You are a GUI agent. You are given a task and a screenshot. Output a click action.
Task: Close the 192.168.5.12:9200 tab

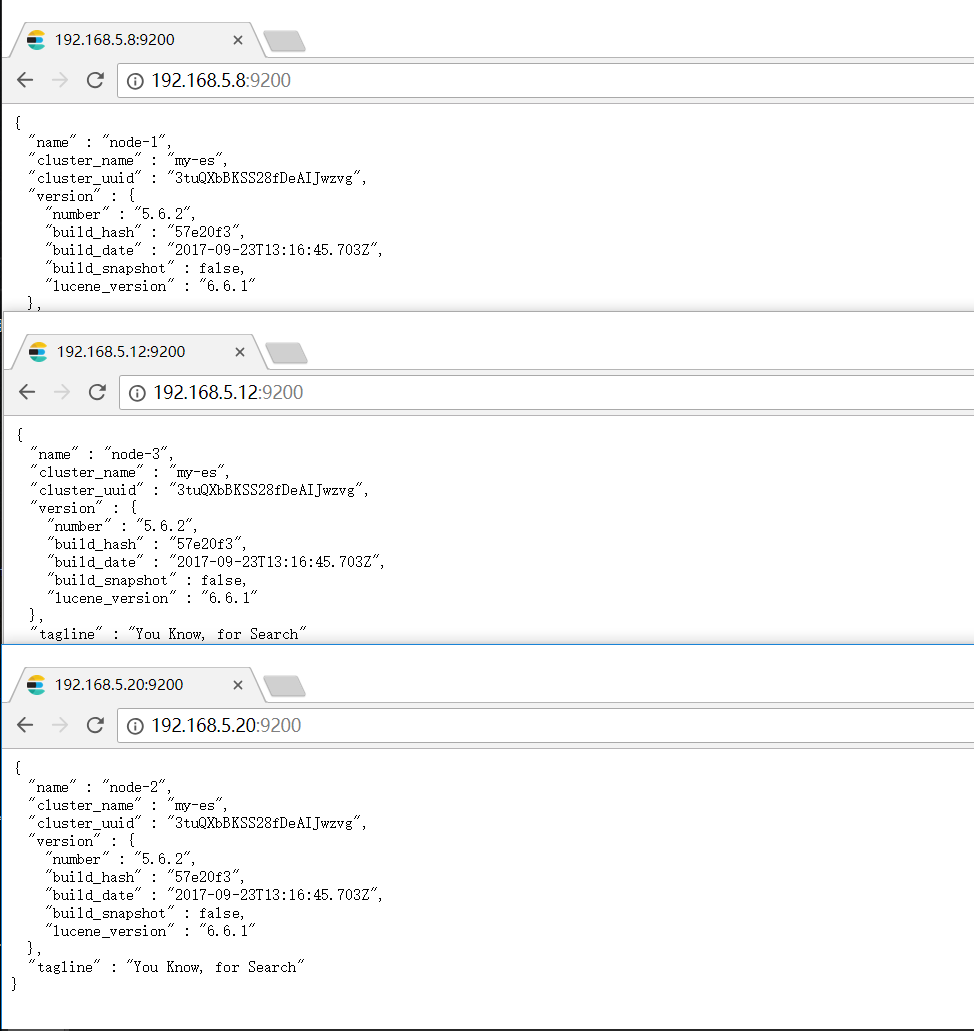tap(239, 352)
